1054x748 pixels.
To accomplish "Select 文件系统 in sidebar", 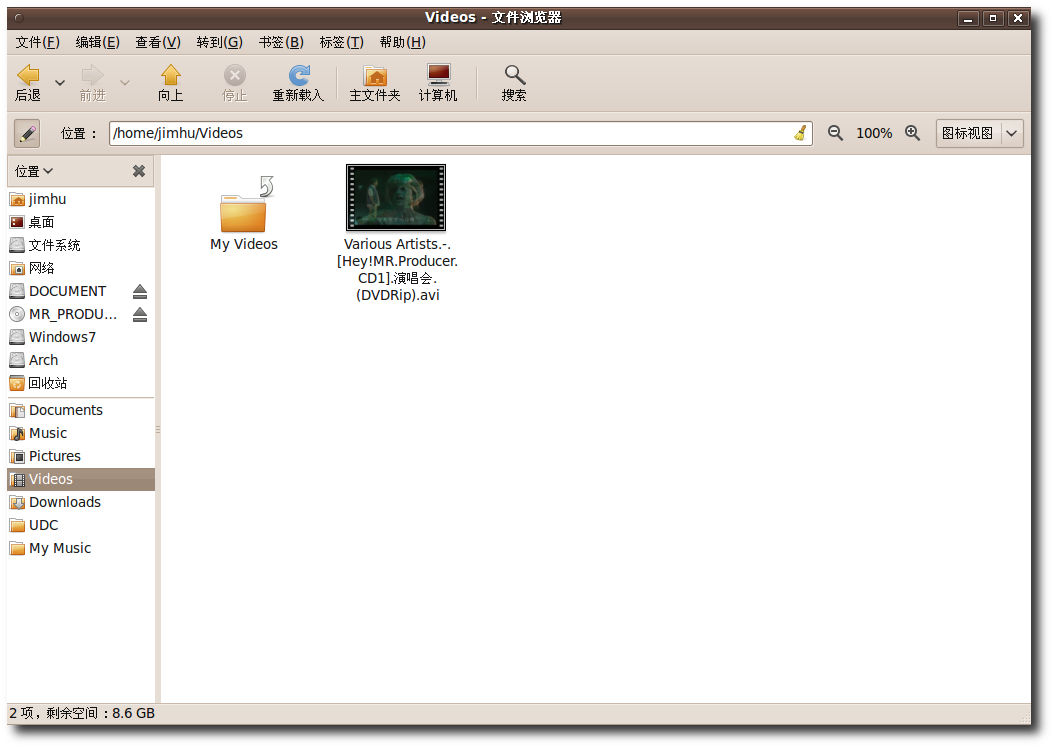I will (81, 245).
